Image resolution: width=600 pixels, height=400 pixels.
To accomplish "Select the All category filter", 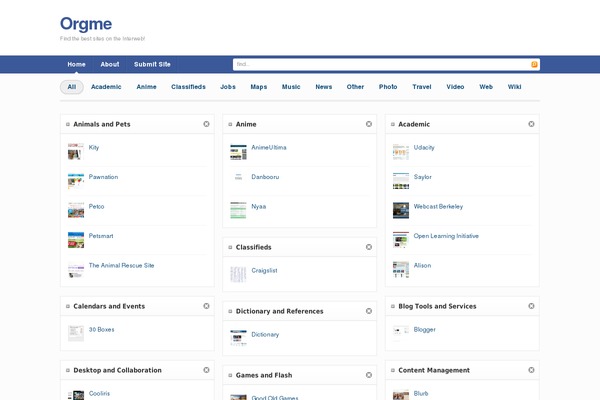I will coord(72,87).
